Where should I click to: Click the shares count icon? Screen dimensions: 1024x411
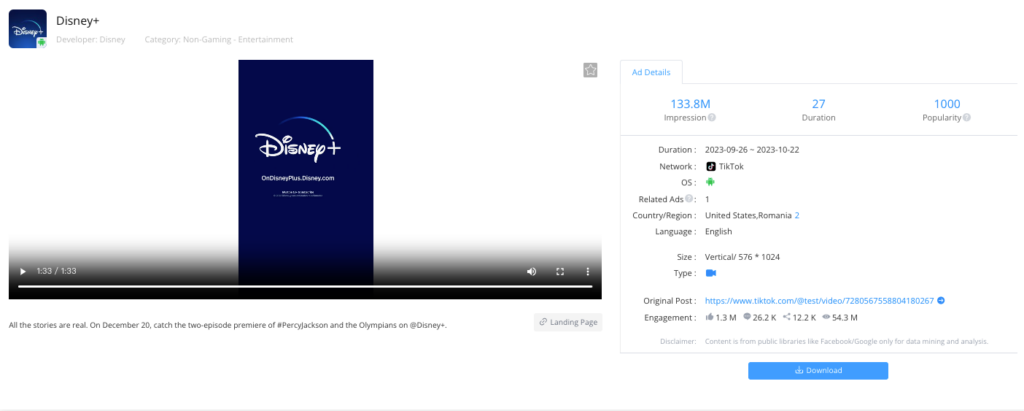(x=786, y=318)
